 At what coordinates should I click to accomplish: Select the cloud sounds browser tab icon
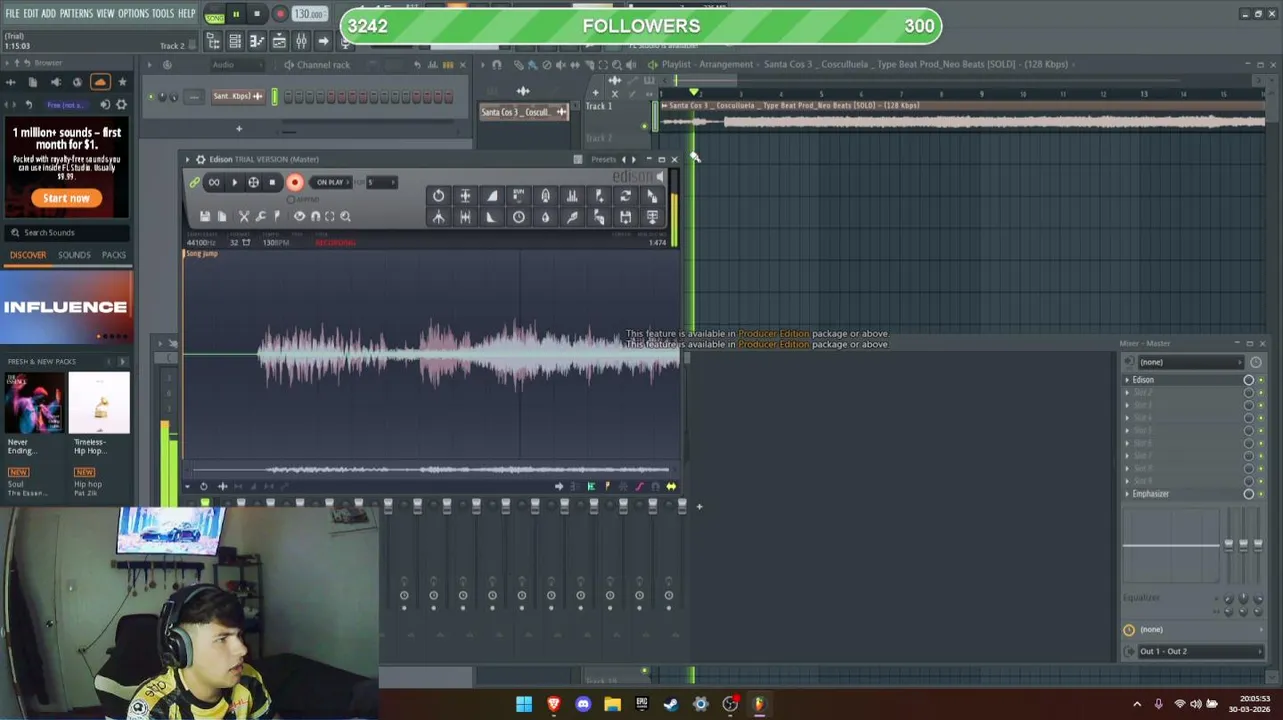click(x=100, y=82)
